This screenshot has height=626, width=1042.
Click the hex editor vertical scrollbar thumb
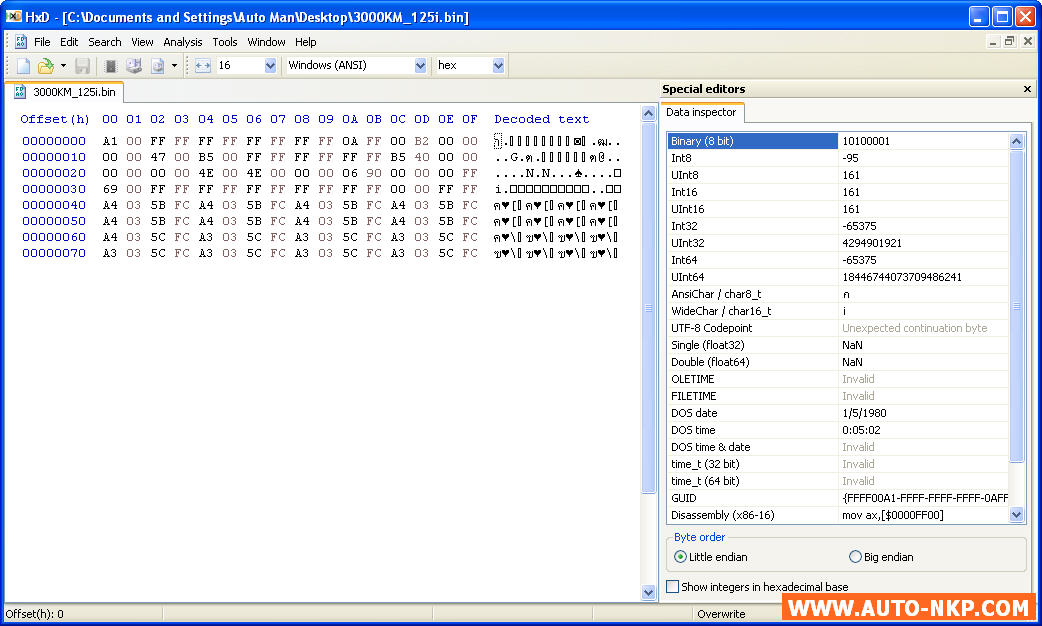[649, 308]
